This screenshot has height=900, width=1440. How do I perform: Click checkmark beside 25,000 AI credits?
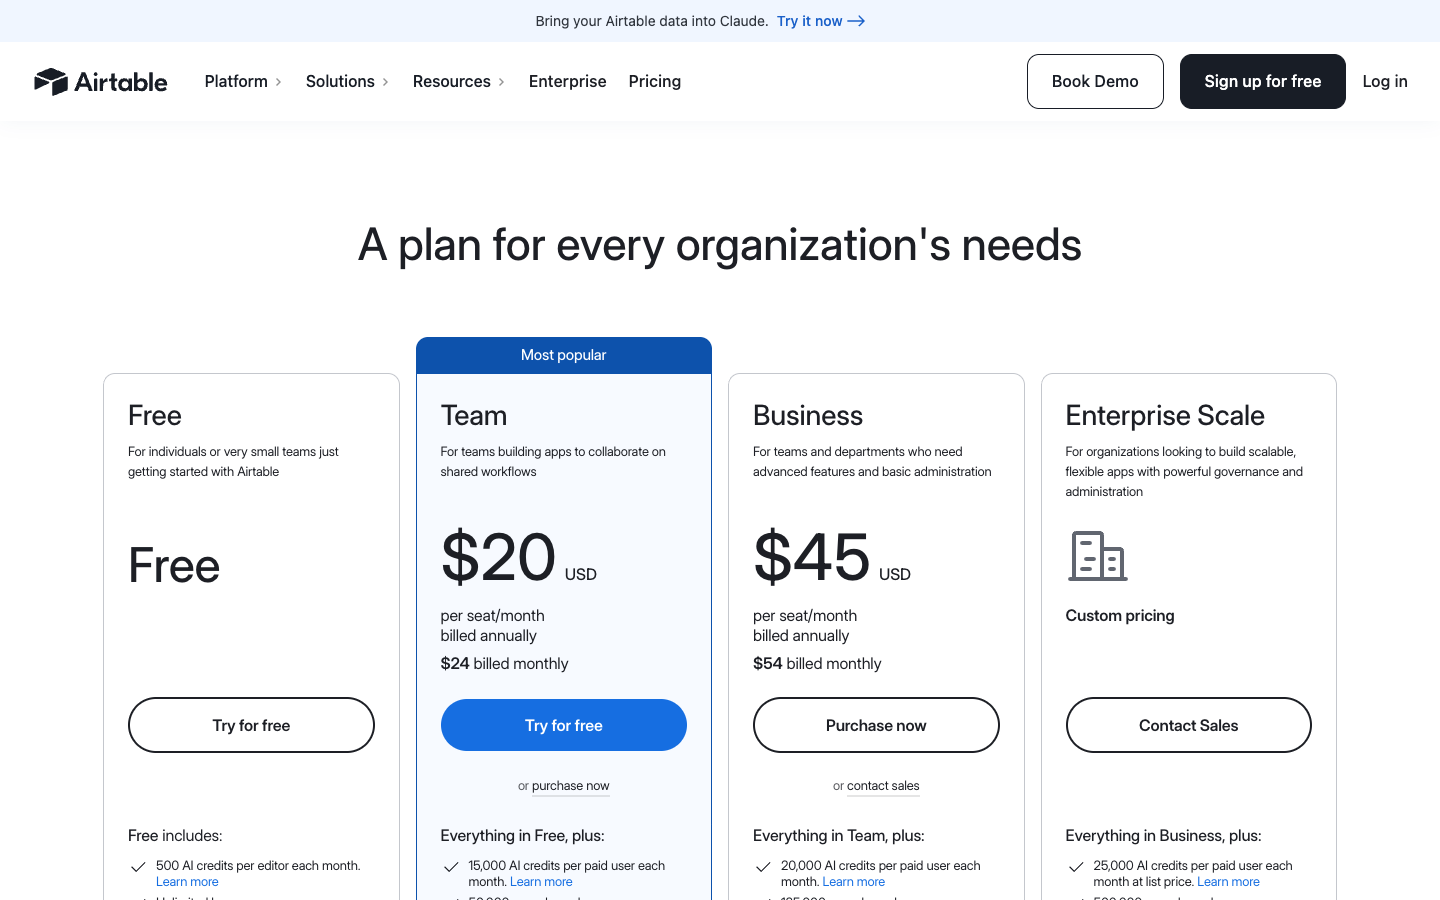click(1076, 867)
